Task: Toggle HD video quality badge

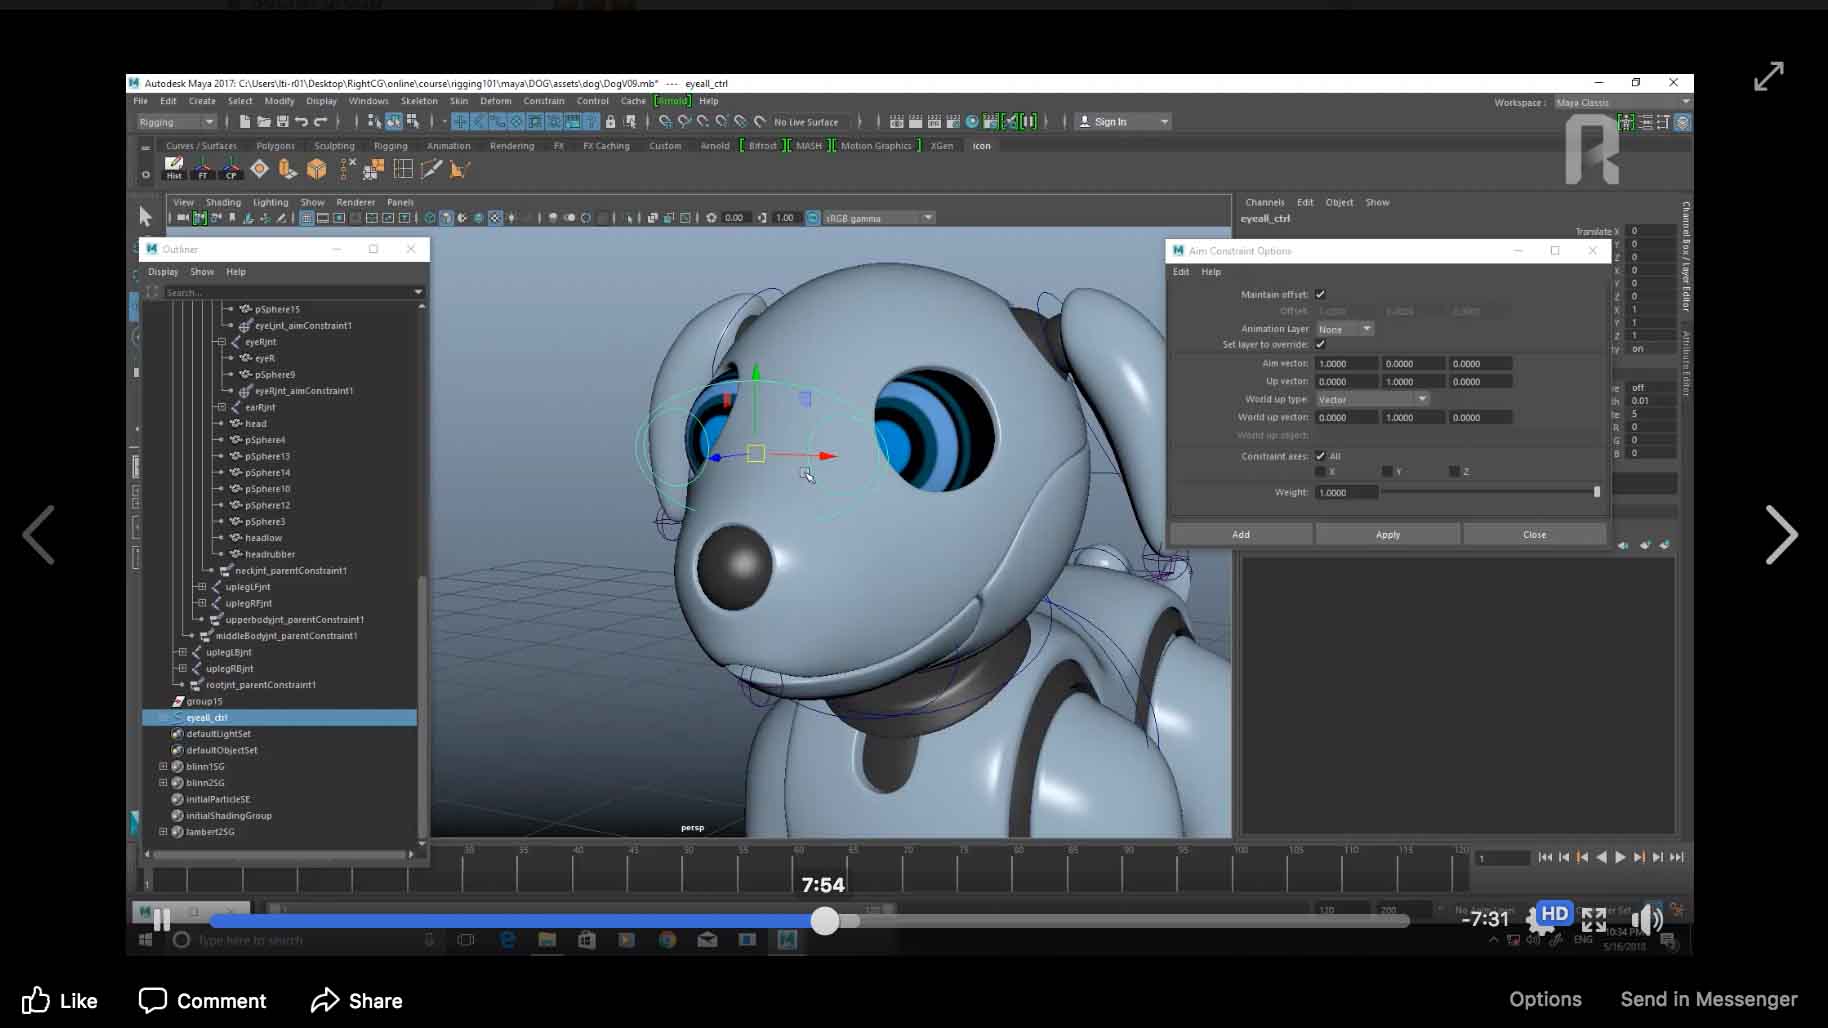Action: pos(1554,913)
